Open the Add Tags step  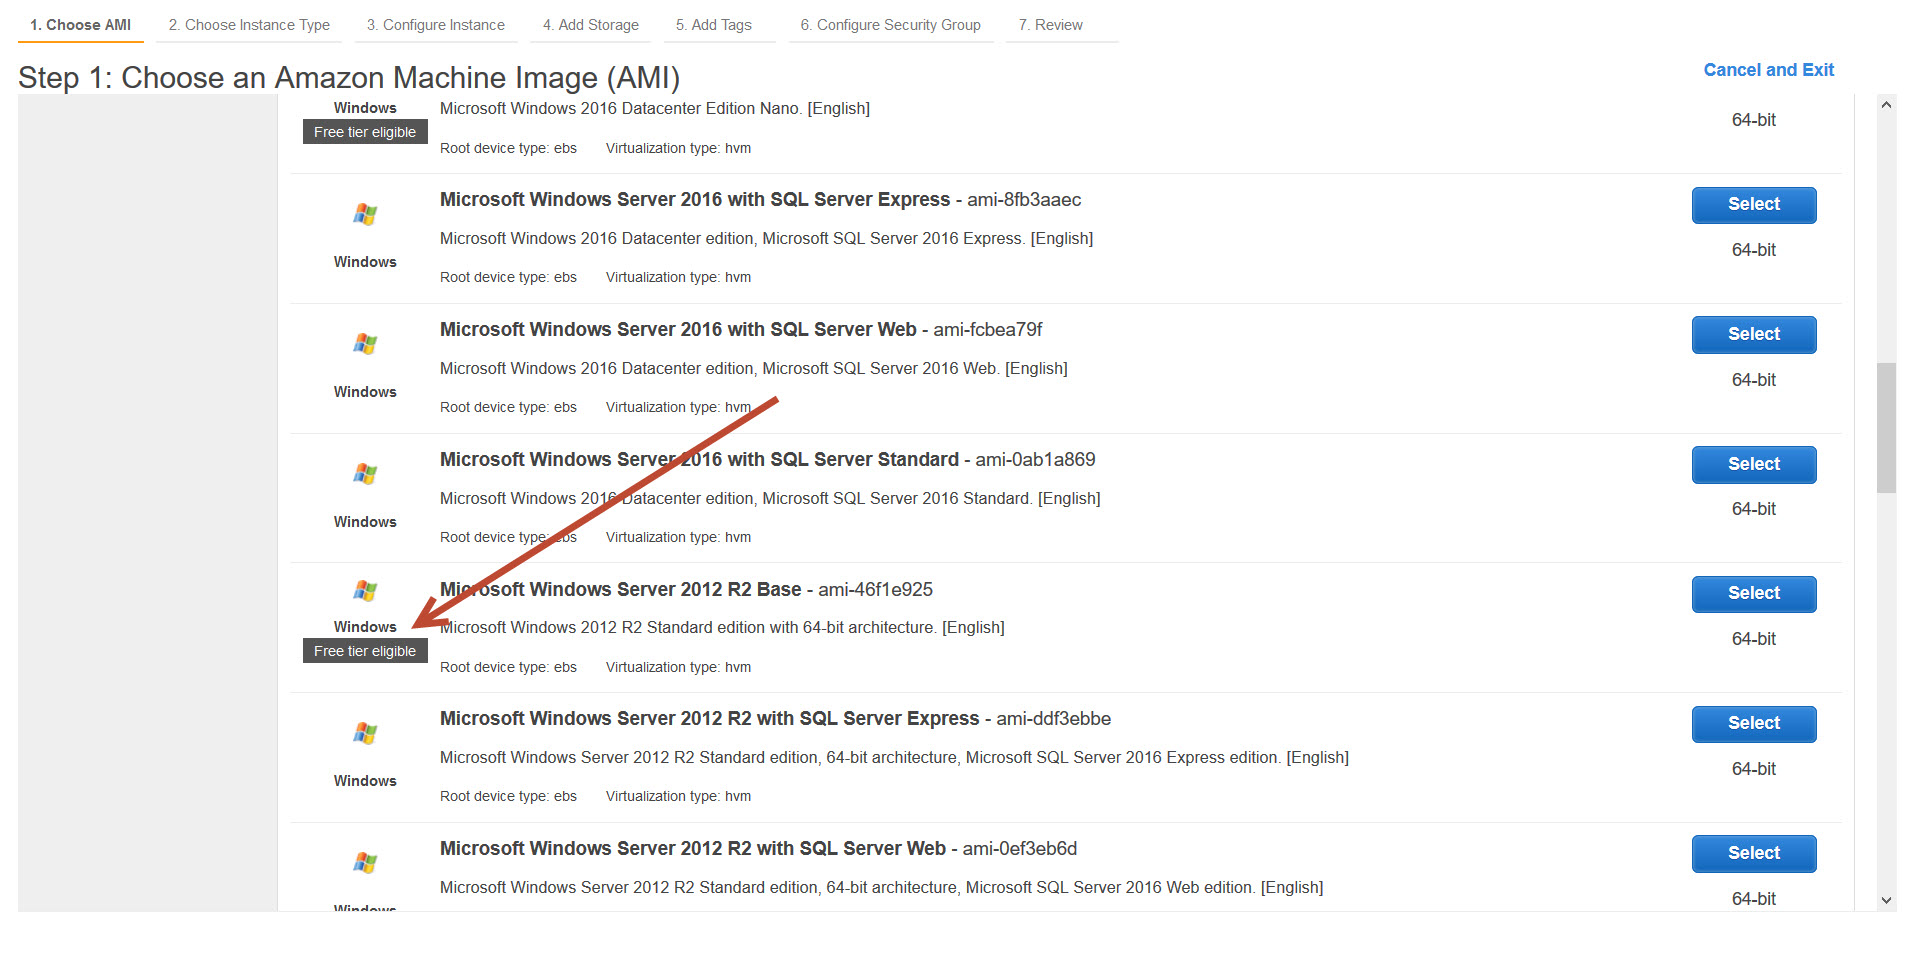(x=713, y=25)
